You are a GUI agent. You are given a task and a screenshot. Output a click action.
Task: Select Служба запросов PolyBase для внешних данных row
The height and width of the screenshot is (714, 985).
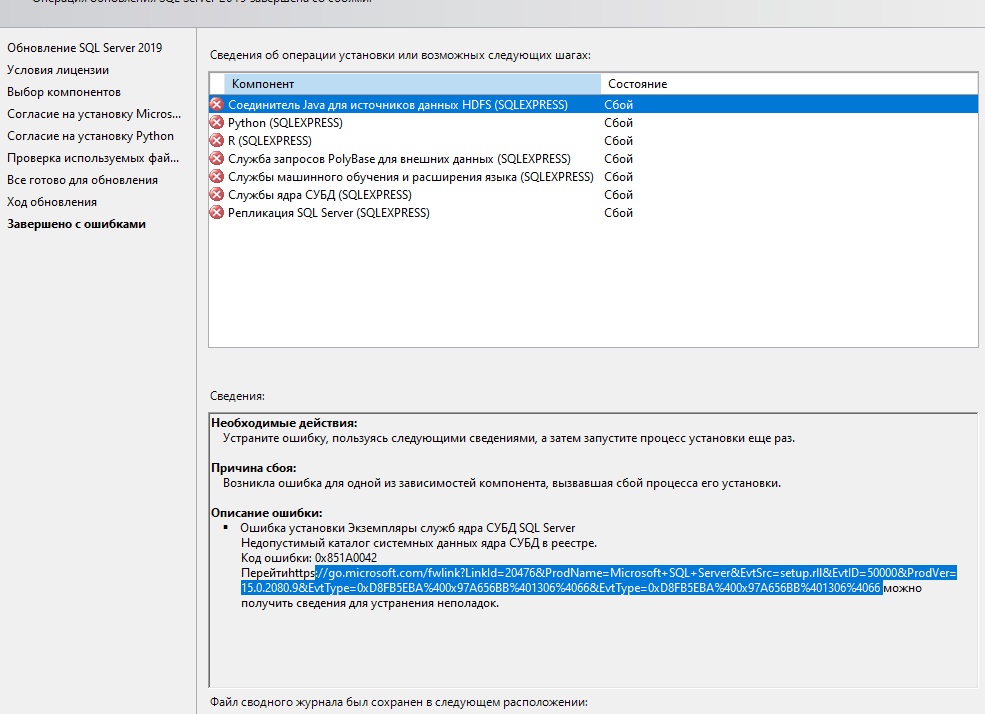click(x=594, y=158)
